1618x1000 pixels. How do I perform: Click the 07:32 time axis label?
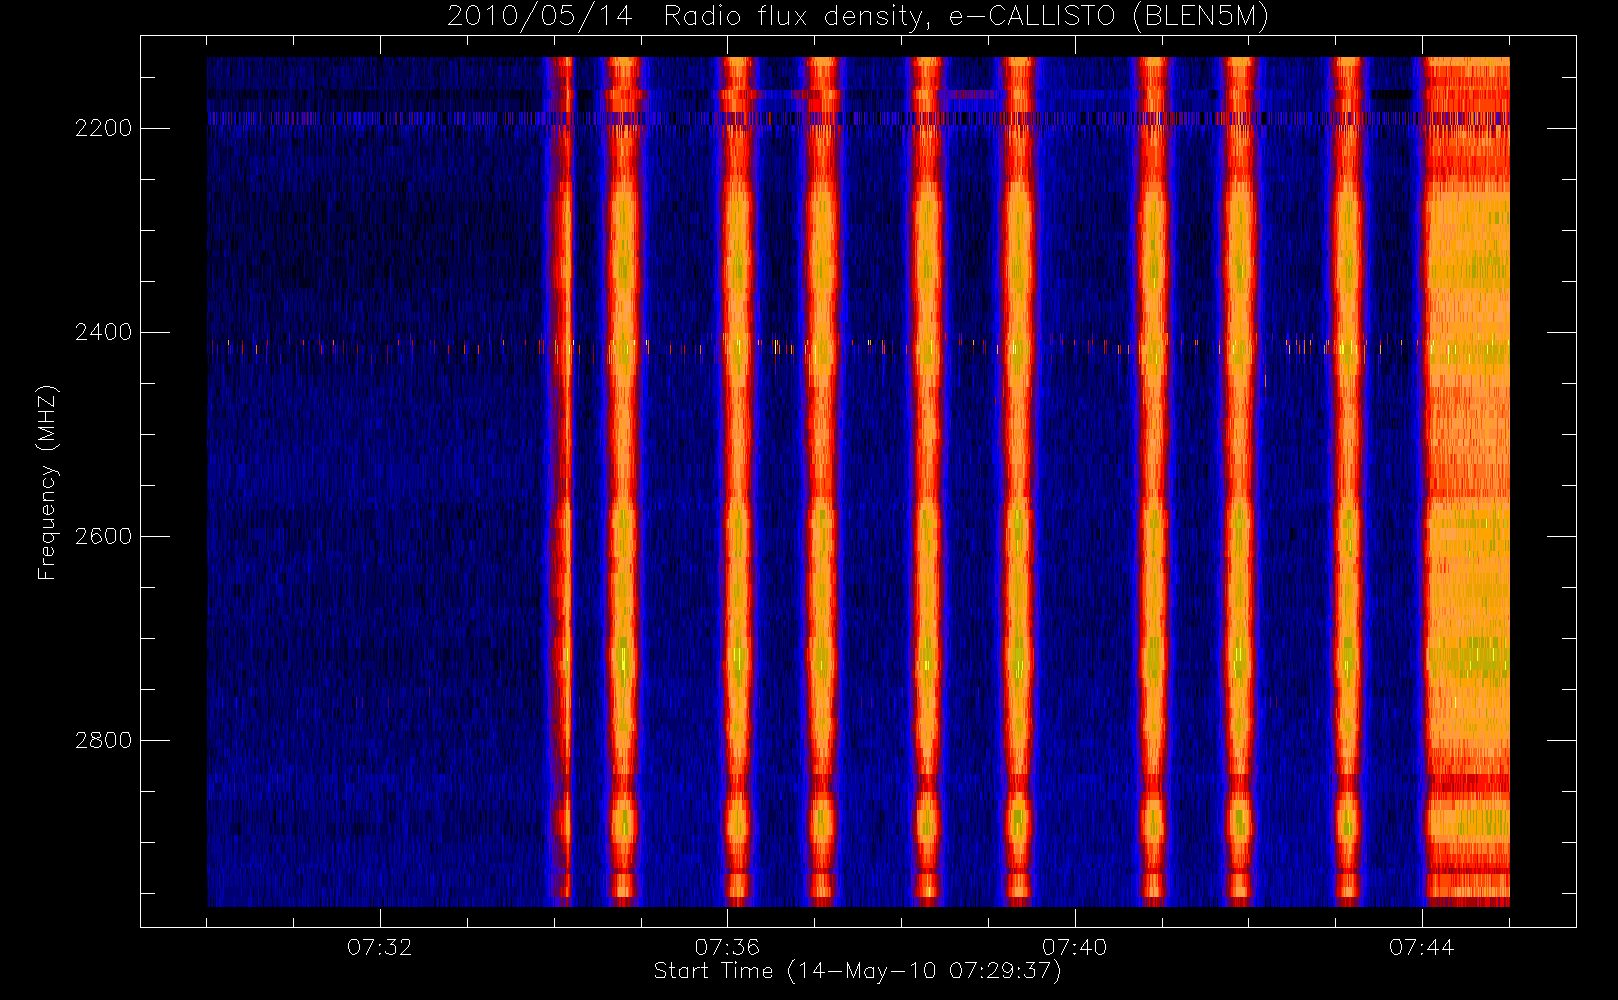coord(380,947)
